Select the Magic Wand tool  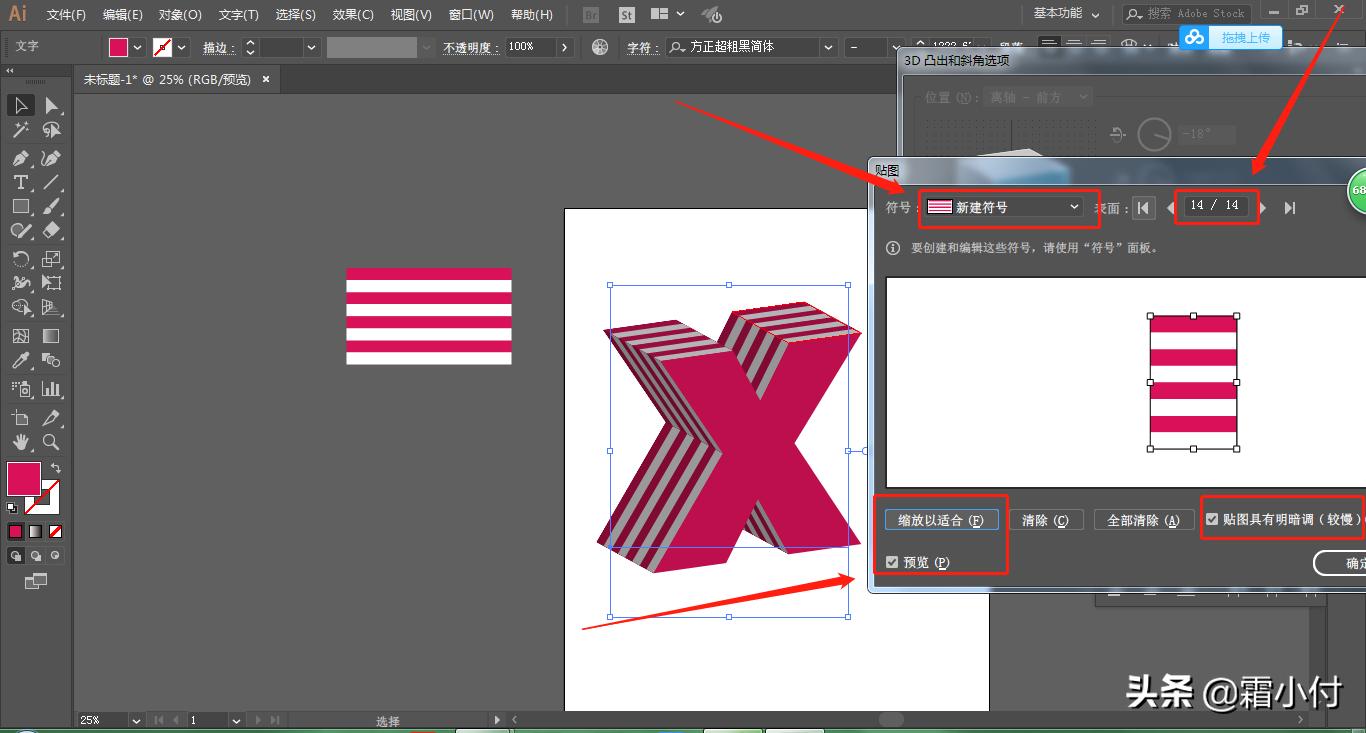21,130
